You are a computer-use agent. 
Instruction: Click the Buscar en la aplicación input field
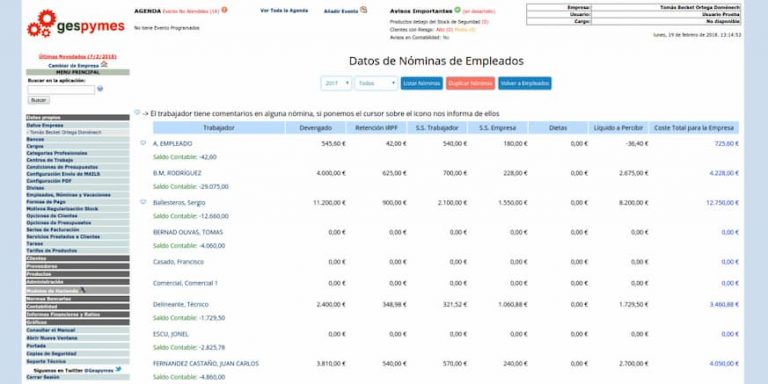(61, 90)
